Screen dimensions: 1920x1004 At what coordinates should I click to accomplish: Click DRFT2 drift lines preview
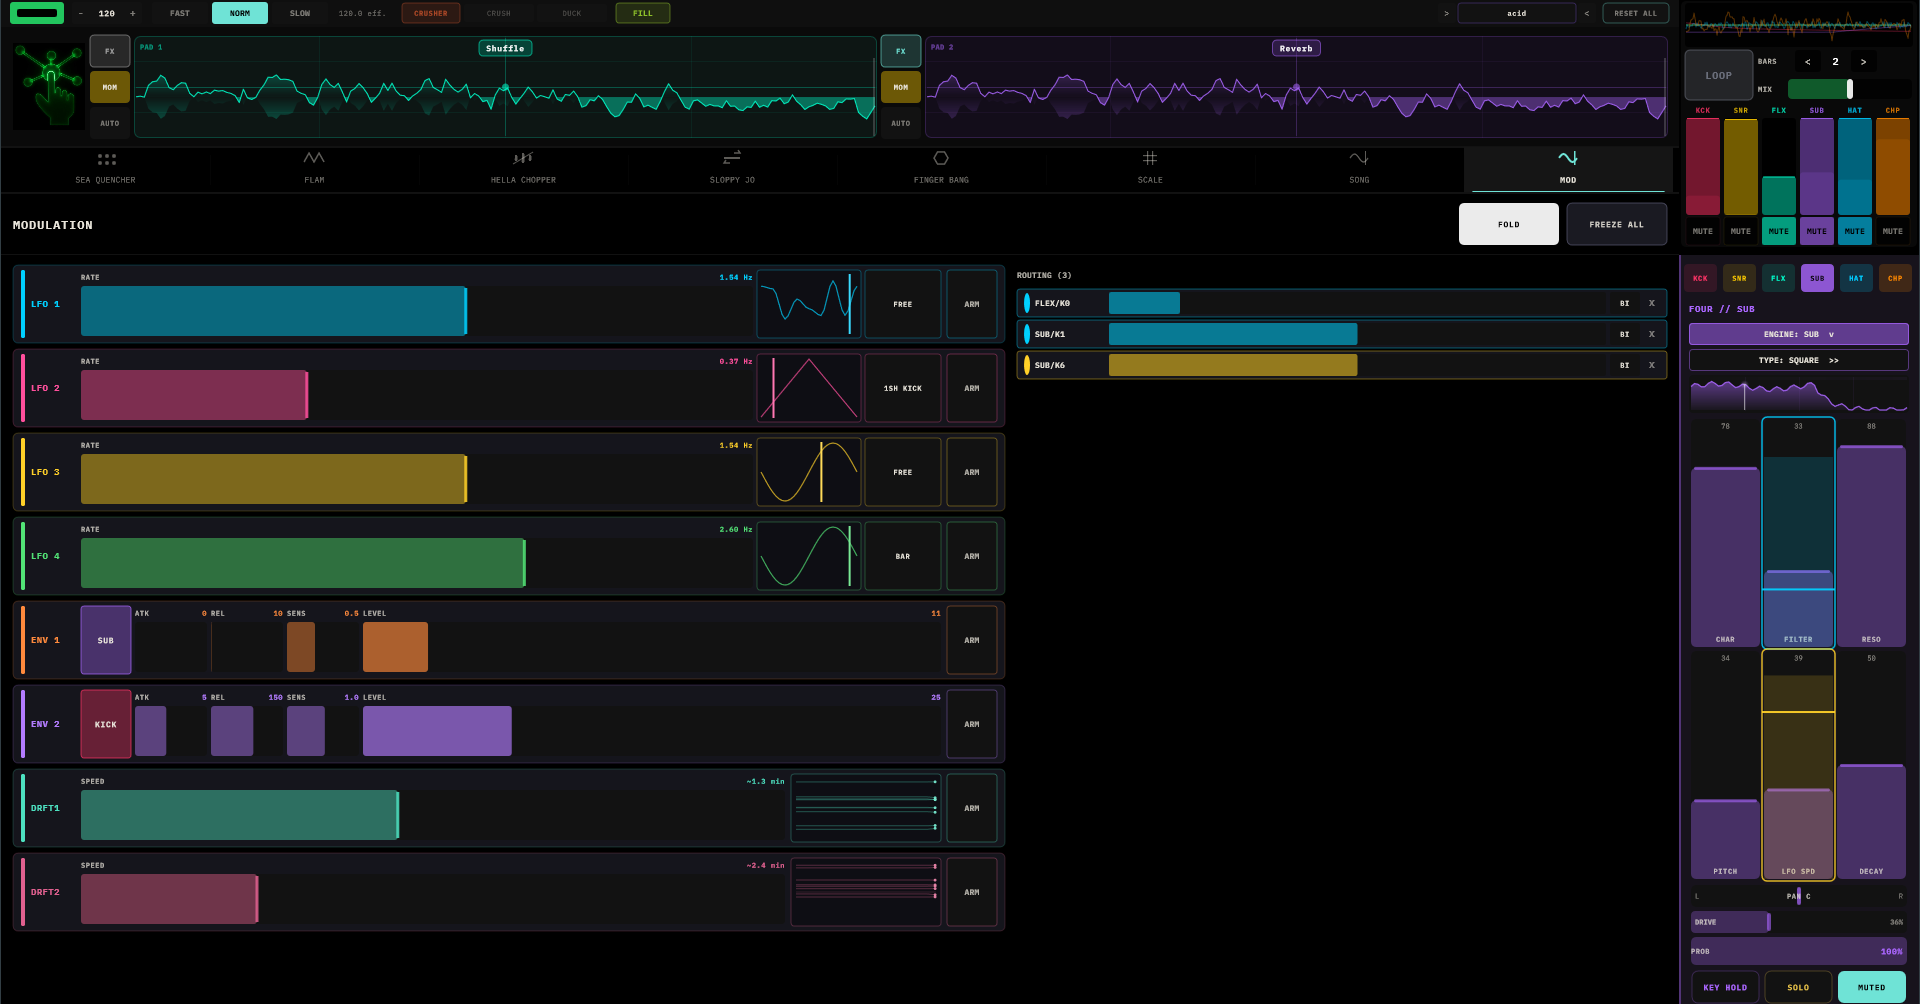tap(866, 892)
